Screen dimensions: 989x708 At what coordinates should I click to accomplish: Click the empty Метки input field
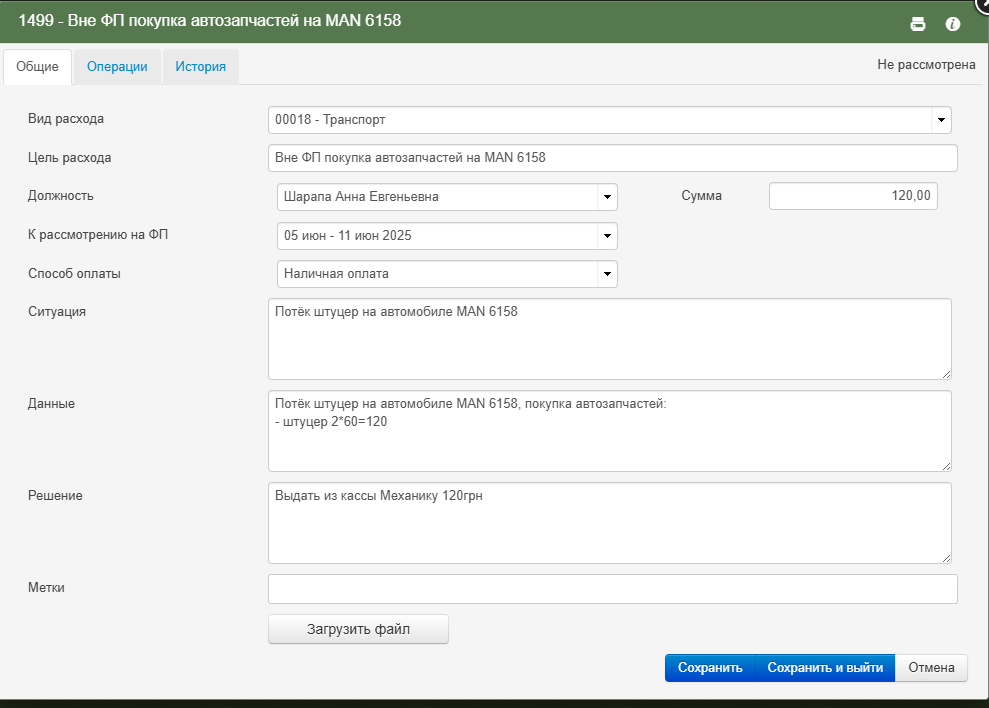[x=612, y=589]
